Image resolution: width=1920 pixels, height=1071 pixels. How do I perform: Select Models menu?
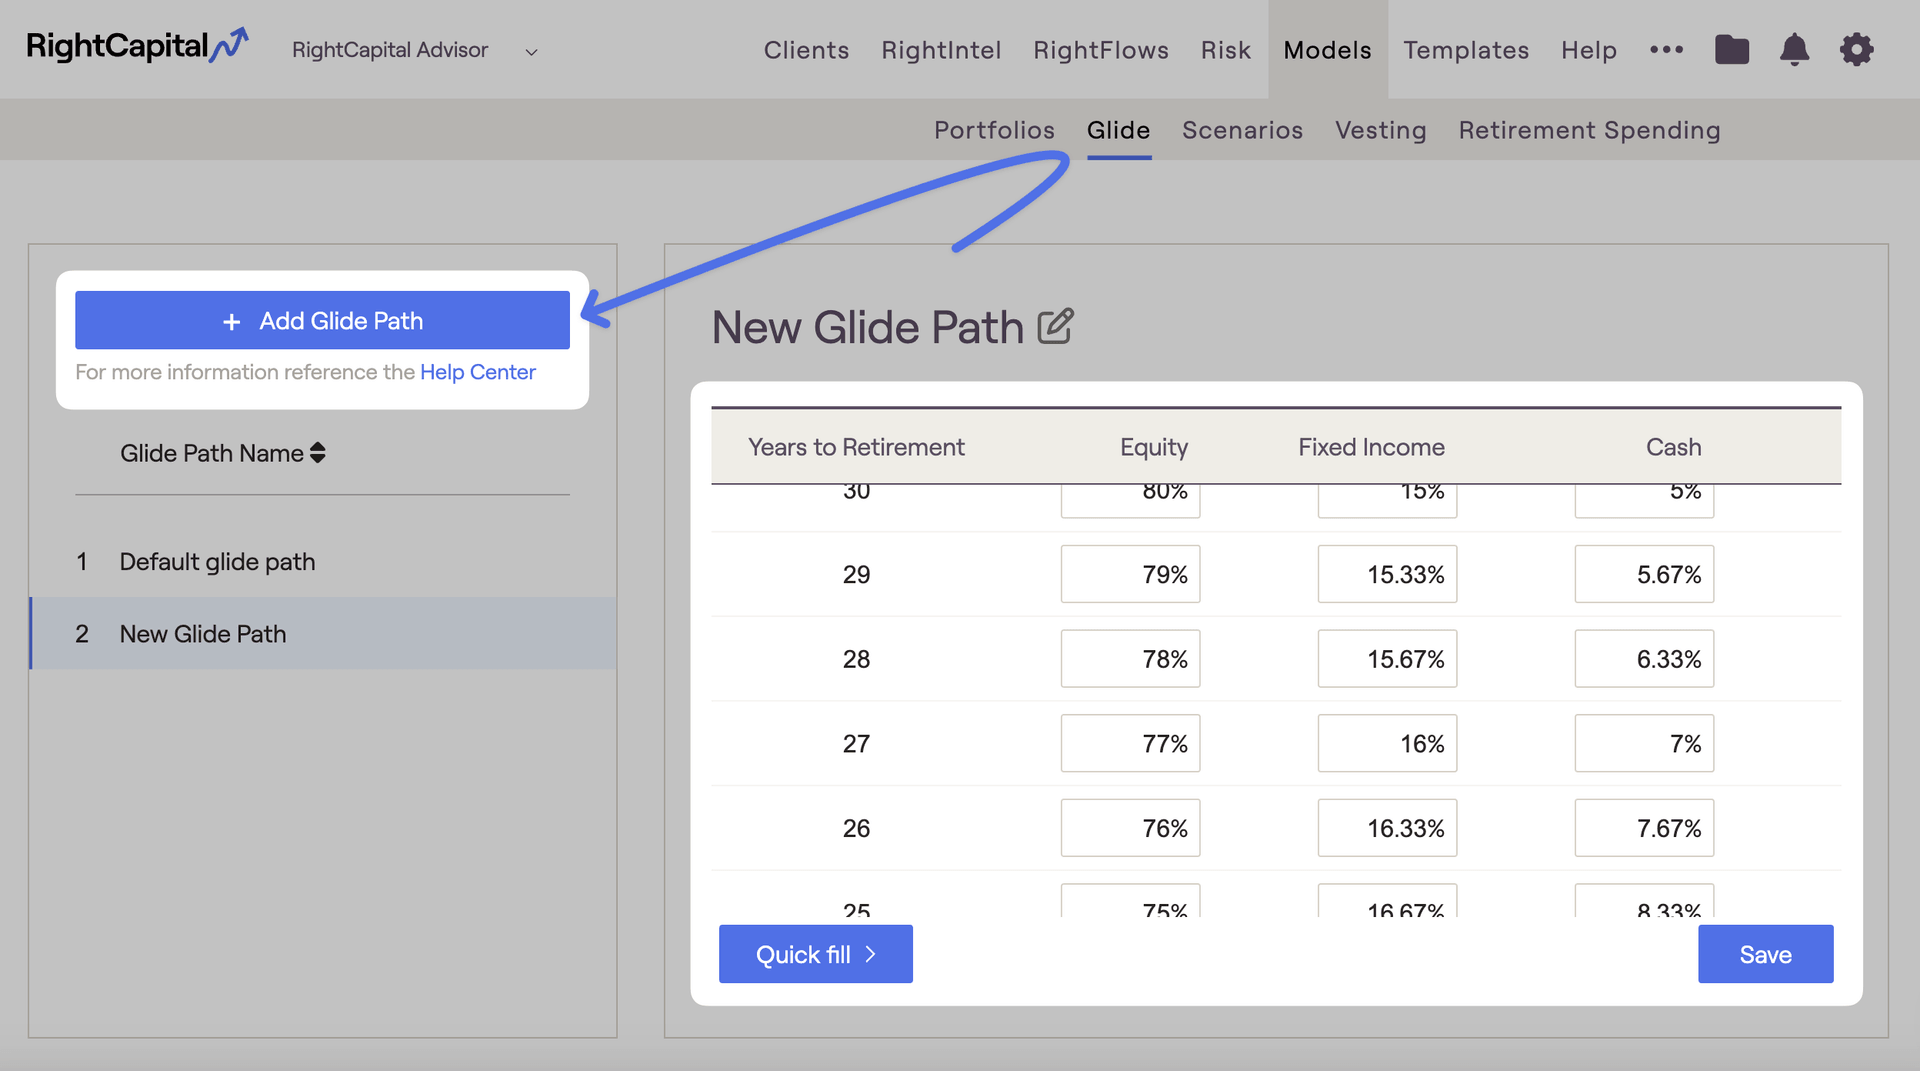coord(1328,50)
